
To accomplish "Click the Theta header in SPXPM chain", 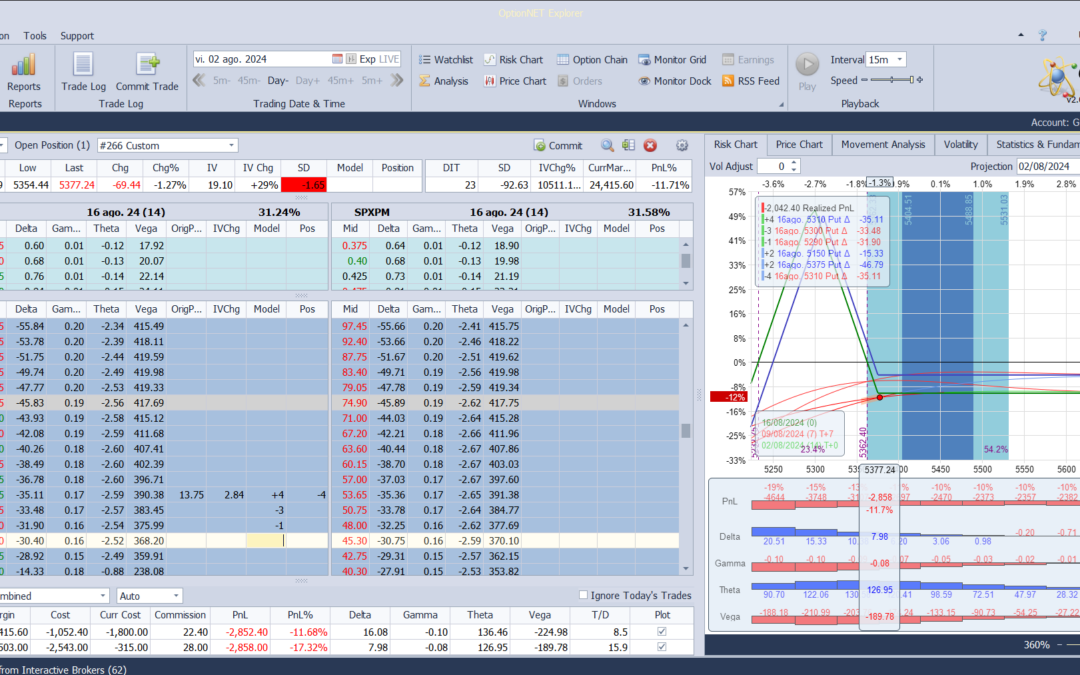I will [x=464, y=228].
